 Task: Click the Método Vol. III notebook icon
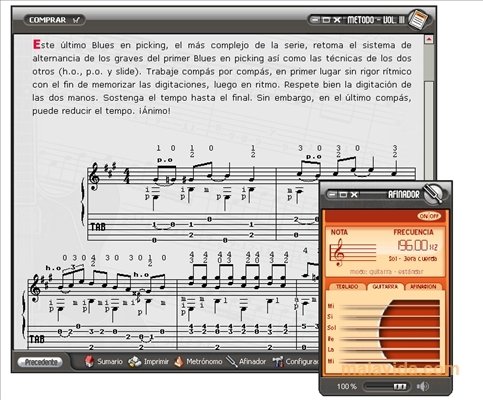[418, 20]
